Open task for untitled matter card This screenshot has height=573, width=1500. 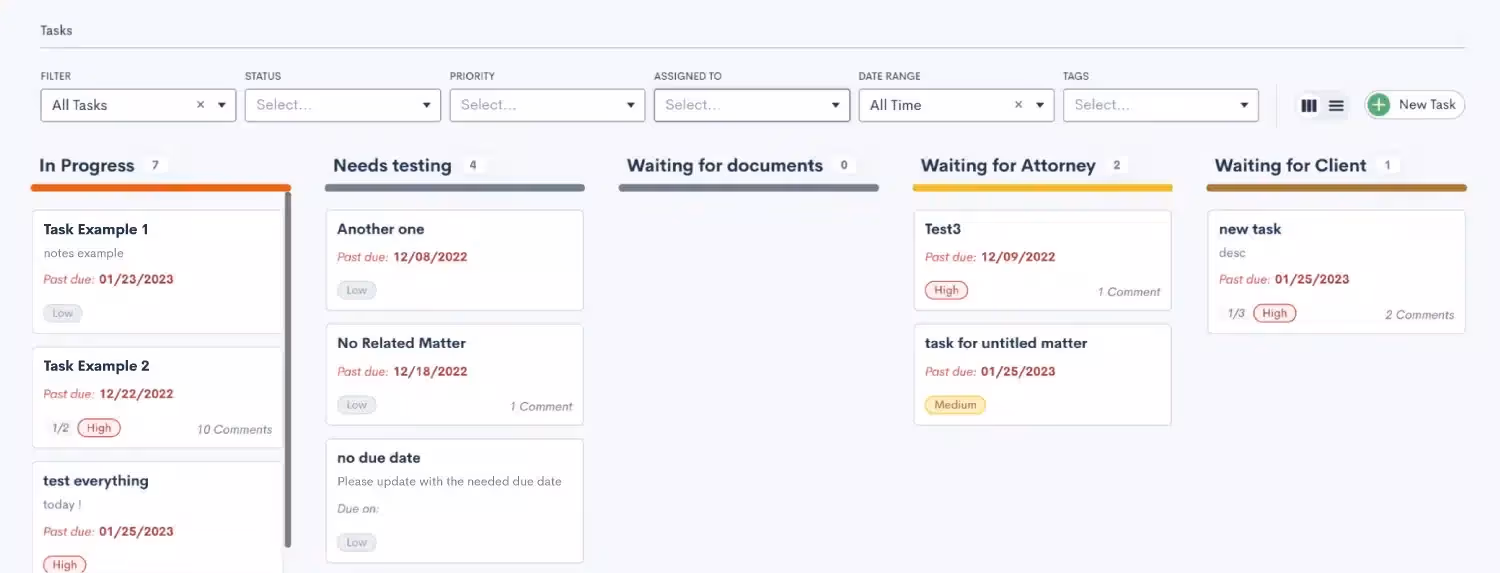click(x=1043, y=375)
